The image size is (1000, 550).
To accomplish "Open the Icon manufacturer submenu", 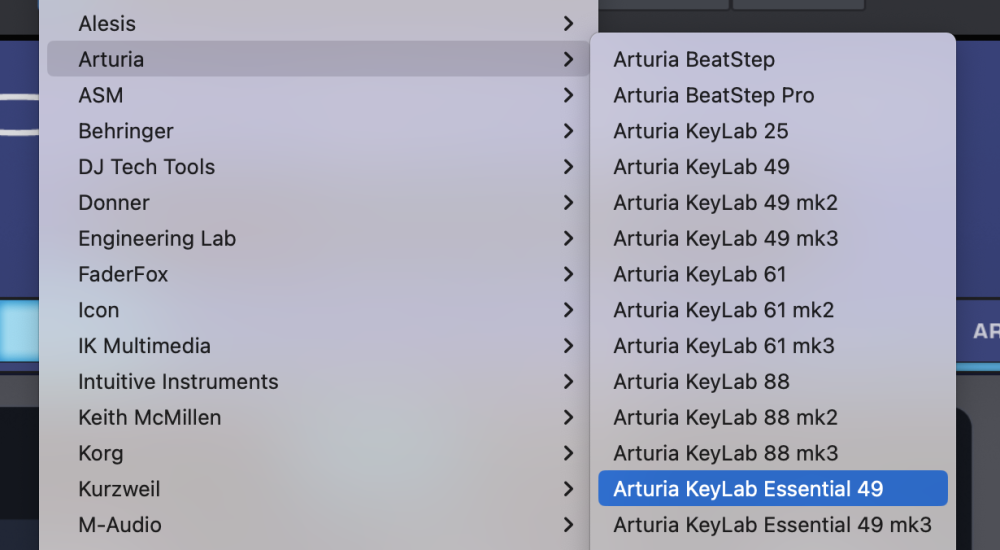I will (x=99, y=310).
